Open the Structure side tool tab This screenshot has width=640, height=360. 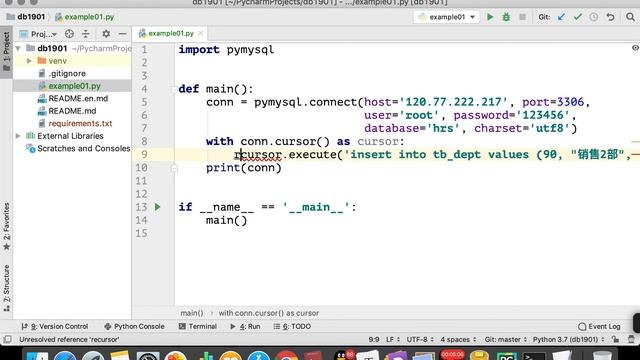[x=6, y=289]
